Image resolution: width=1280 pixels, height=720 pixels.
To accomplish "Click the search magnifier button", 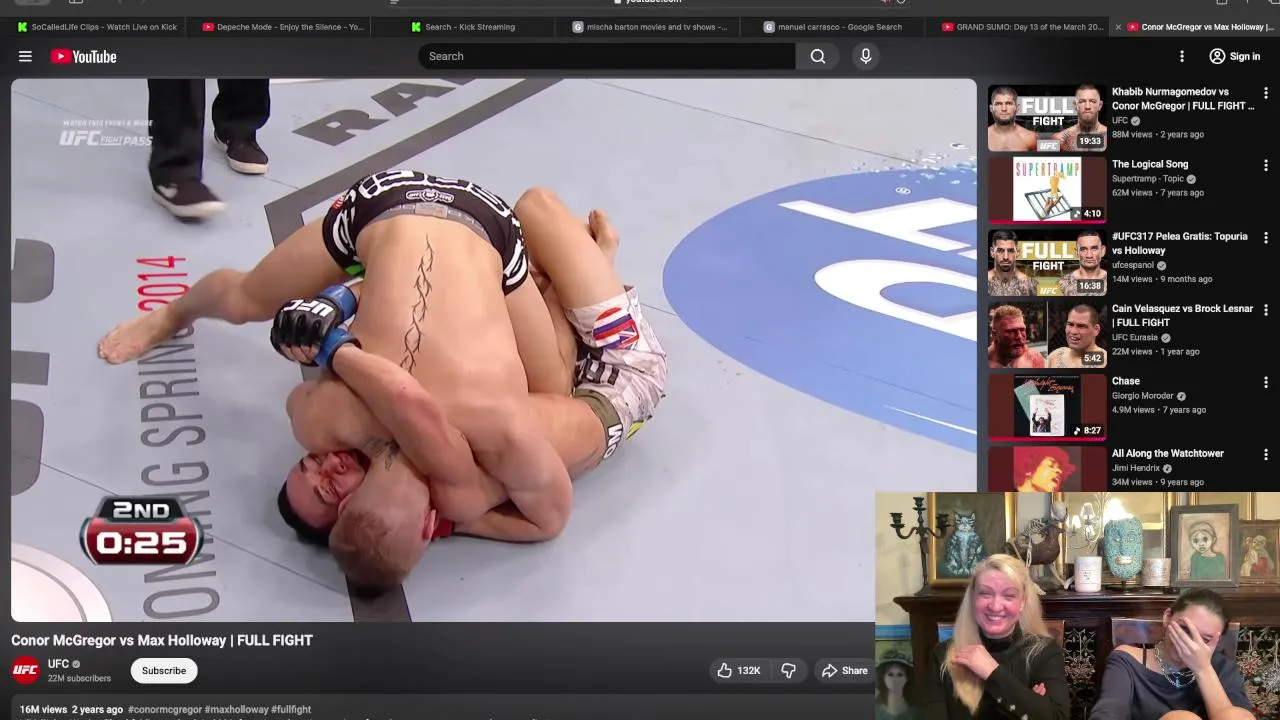I will coord(818,56).
